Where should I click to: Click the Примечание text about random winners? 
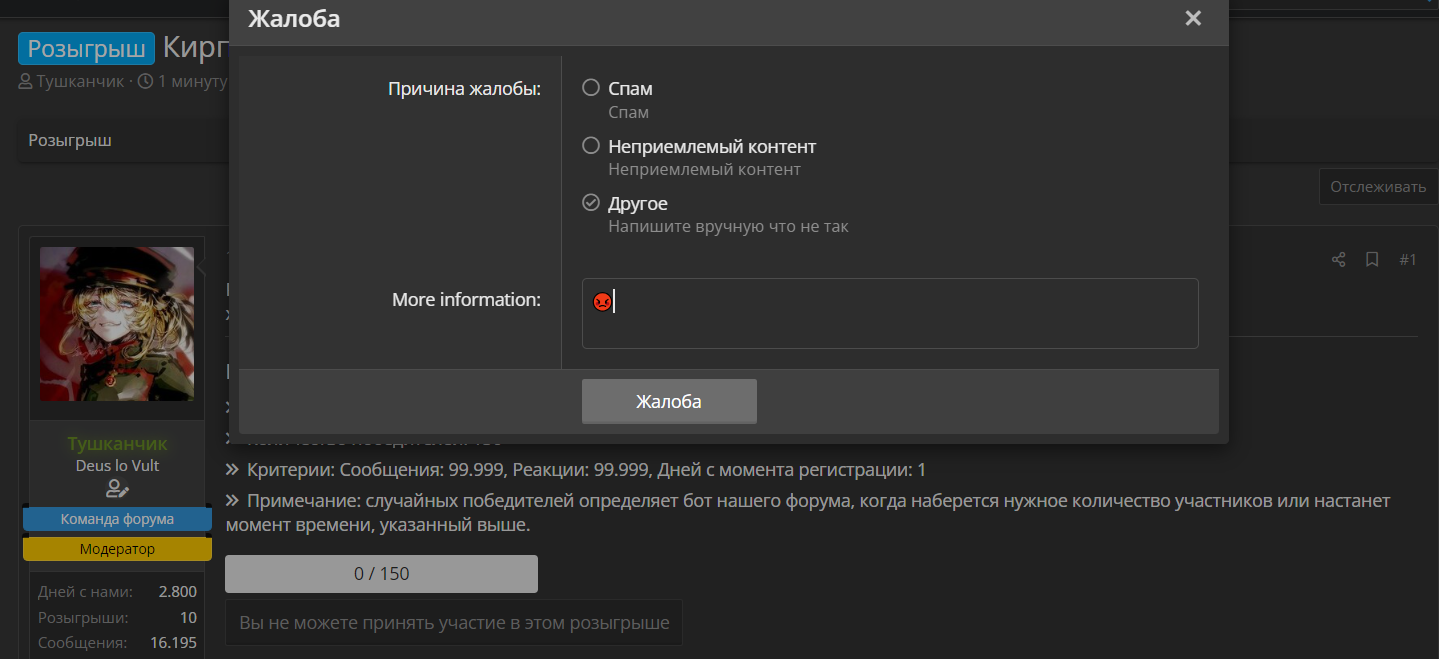(808, 512)
